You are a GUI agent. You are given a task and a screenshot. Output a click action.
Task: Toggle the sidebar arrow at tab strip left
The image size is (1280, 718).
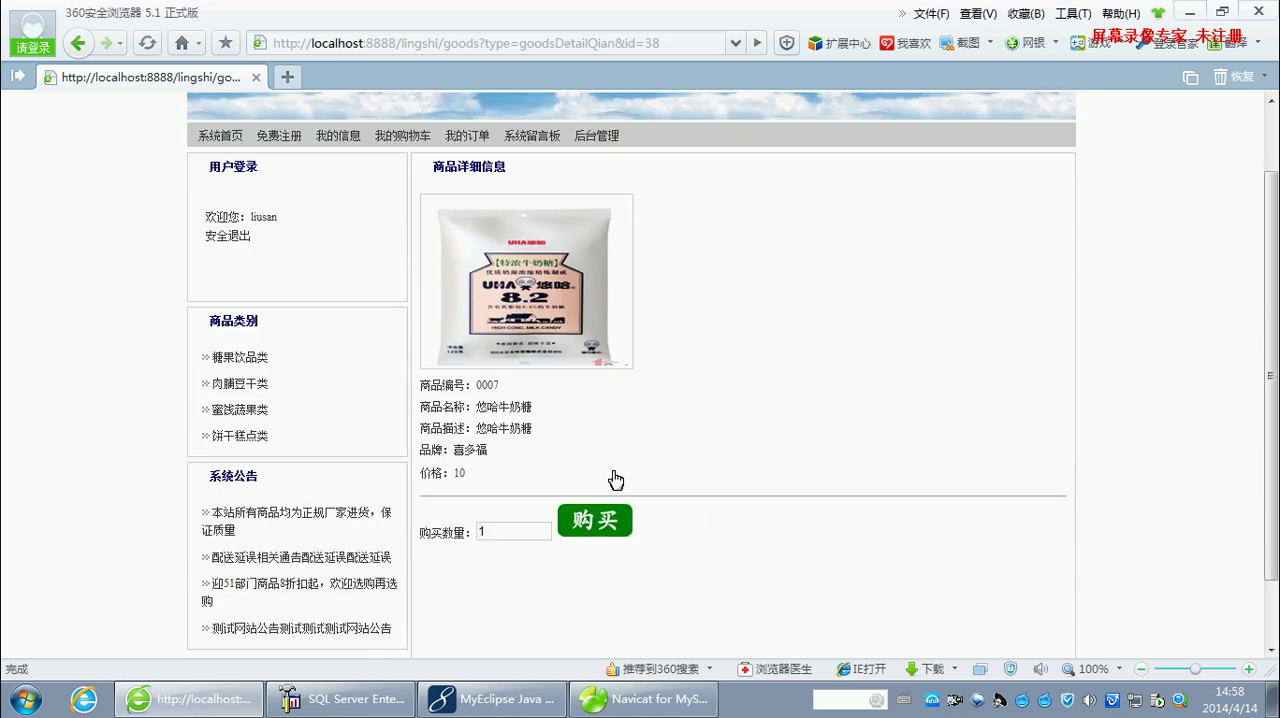[x=18, y=76]
